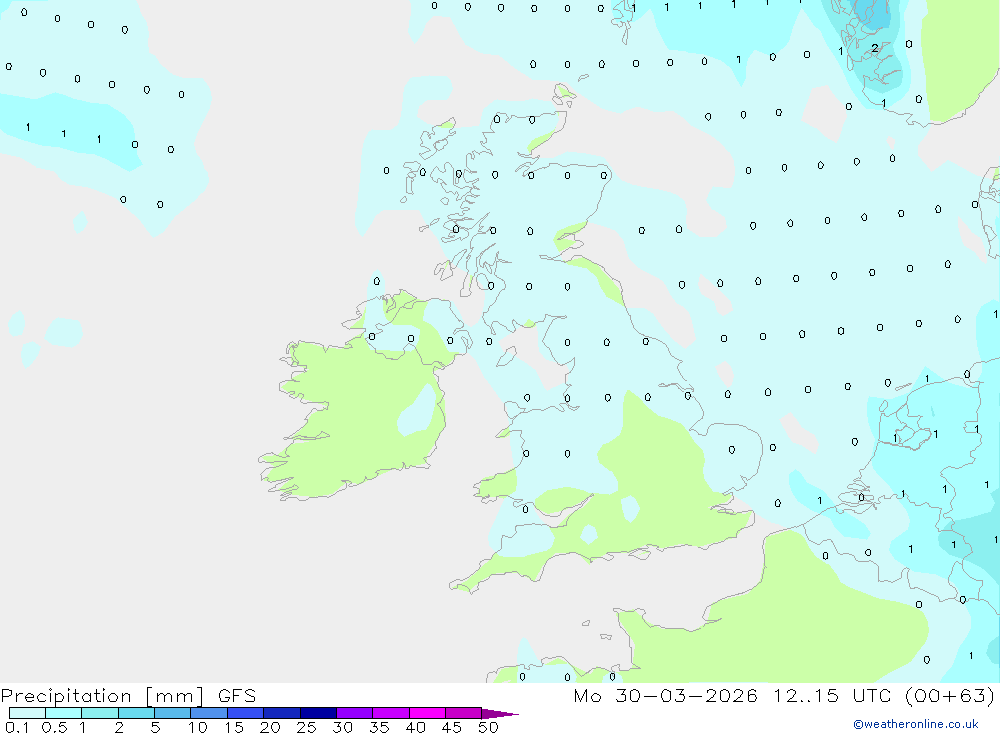This screenshot has height=733, width=1000.
Task: Click the above-50 arrow tip of legend
Action: point(499,713)
